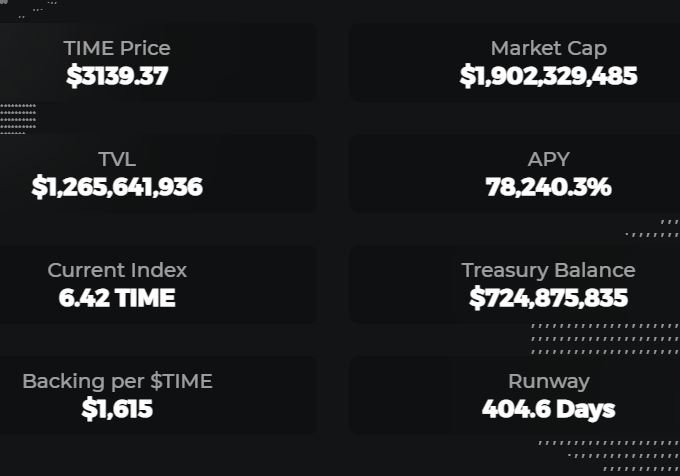Viewport: 680px width, 476px height.
Task: Select the Market Cap label text
Action: [x=549, y=48]
